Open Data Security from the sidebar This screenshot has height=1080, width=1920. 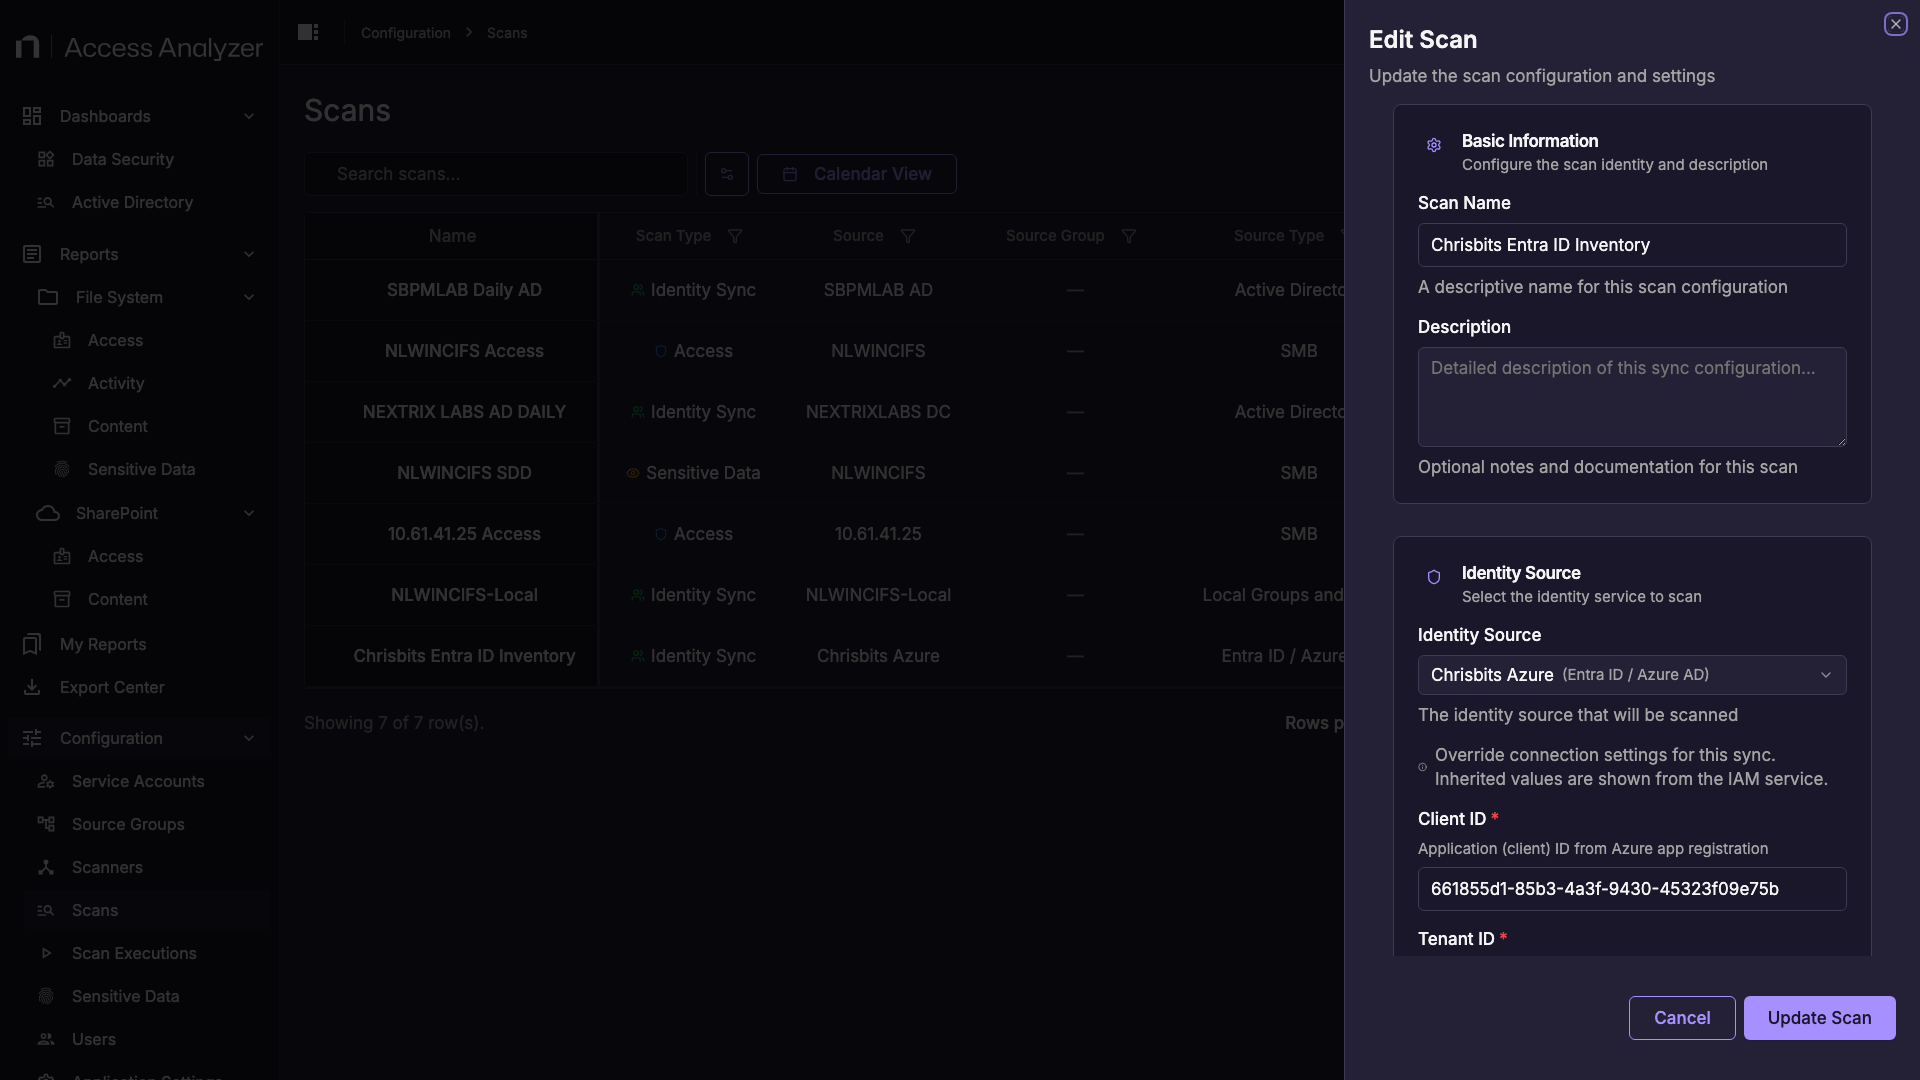(x=121, y=159)
